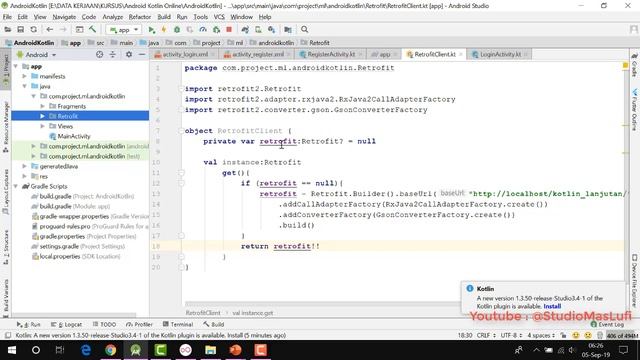
Task: Sync project with Gradle files icon
Action: pos(245,29)
